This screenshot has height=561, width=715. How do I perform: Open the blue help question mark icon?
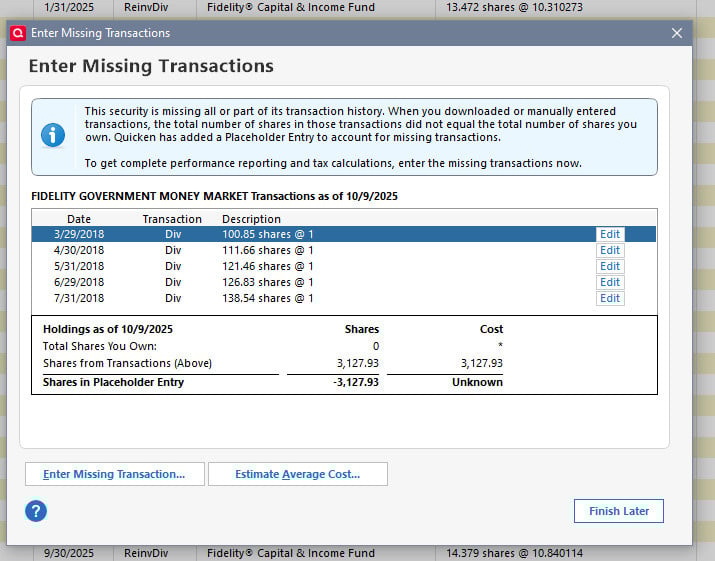(36, 511)
